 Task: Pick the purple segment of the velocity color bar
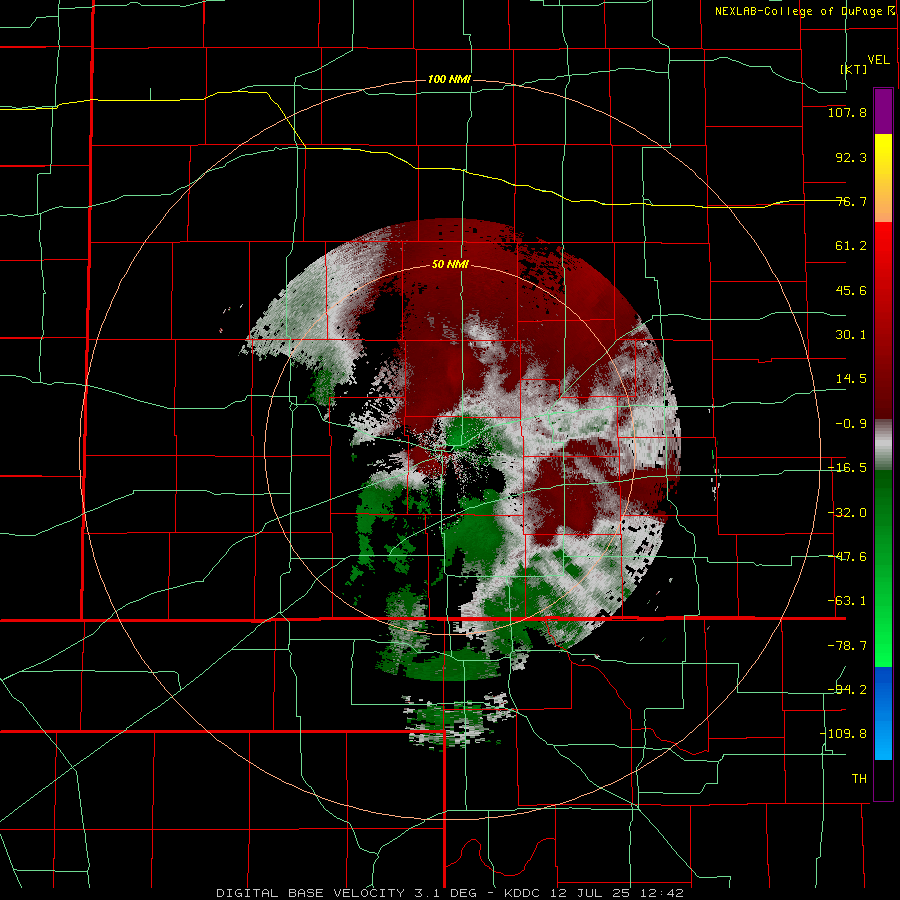pos(883,111)
